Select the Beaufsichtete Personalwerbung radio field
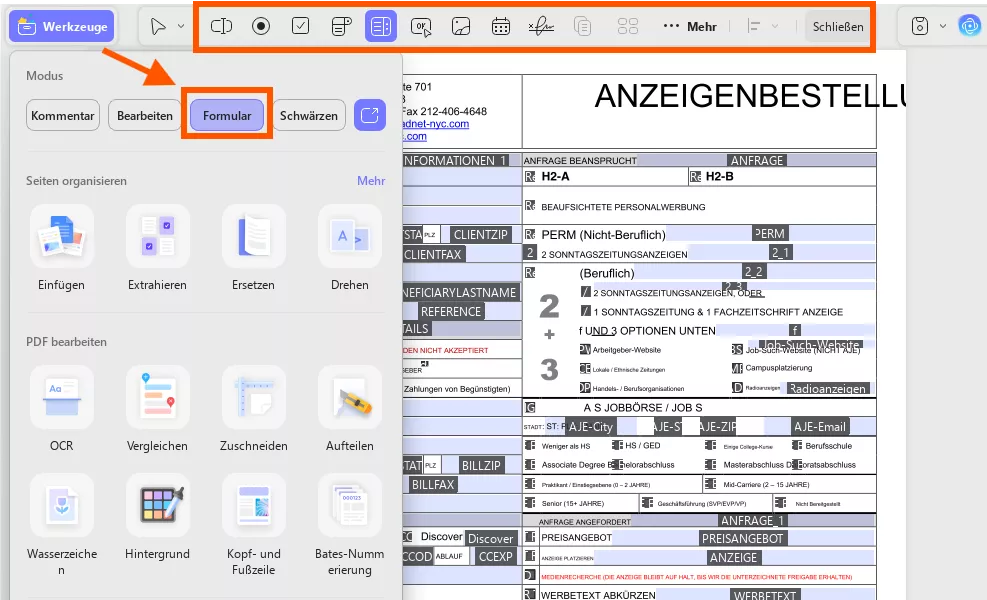 (530, 206)
